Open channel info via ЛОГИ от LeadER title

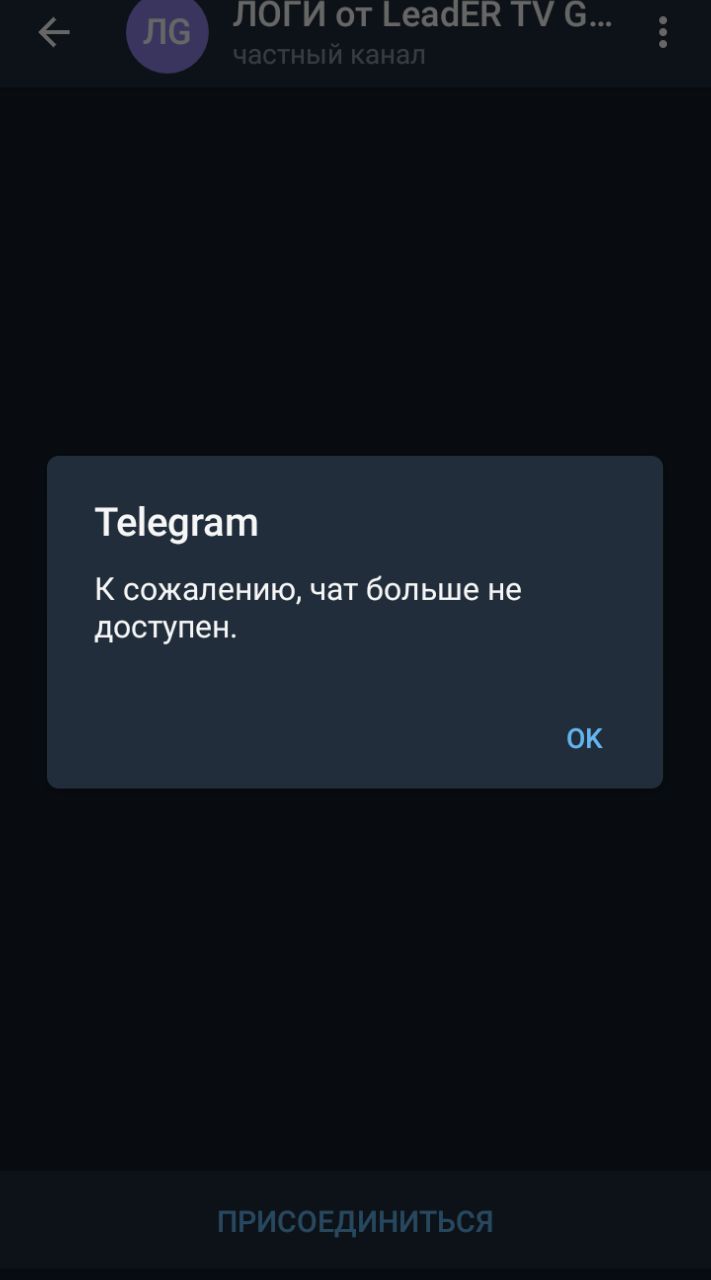pos(422,15)
